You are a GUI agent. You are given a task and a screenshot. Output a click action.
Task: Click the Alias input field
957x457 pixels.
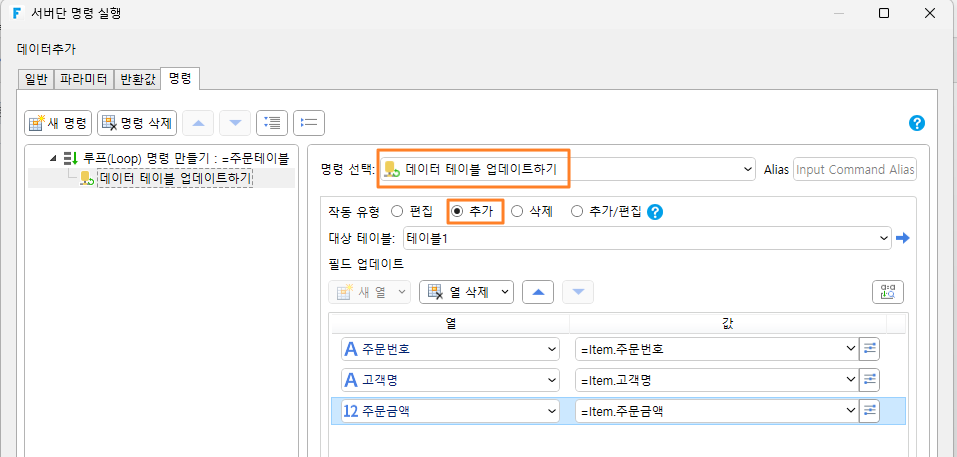coord(854,170)
